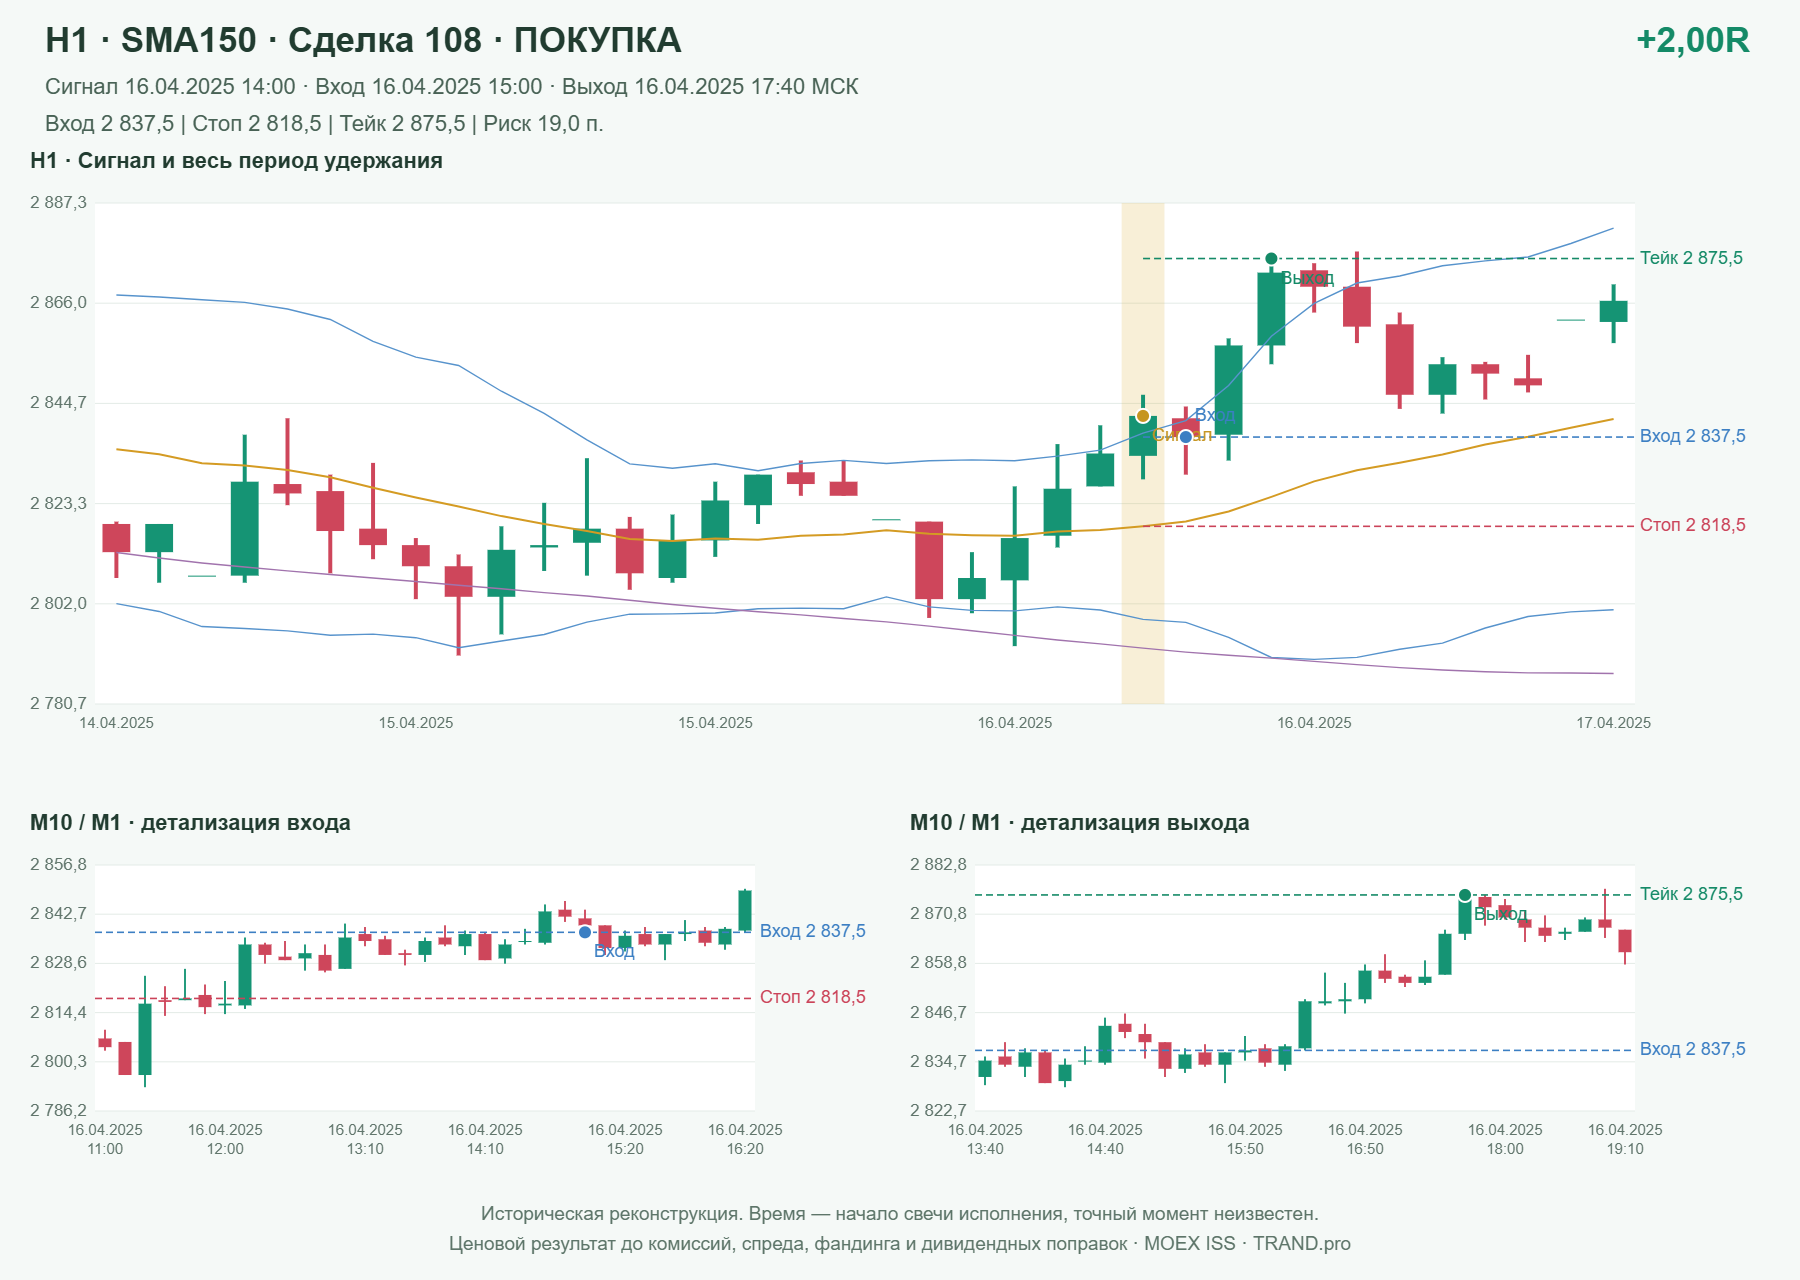This screenshot has width=1800, height=1280.
Task: Click the heading "M10 / M1 · детализация входа"
Action: tap(190, 823)
